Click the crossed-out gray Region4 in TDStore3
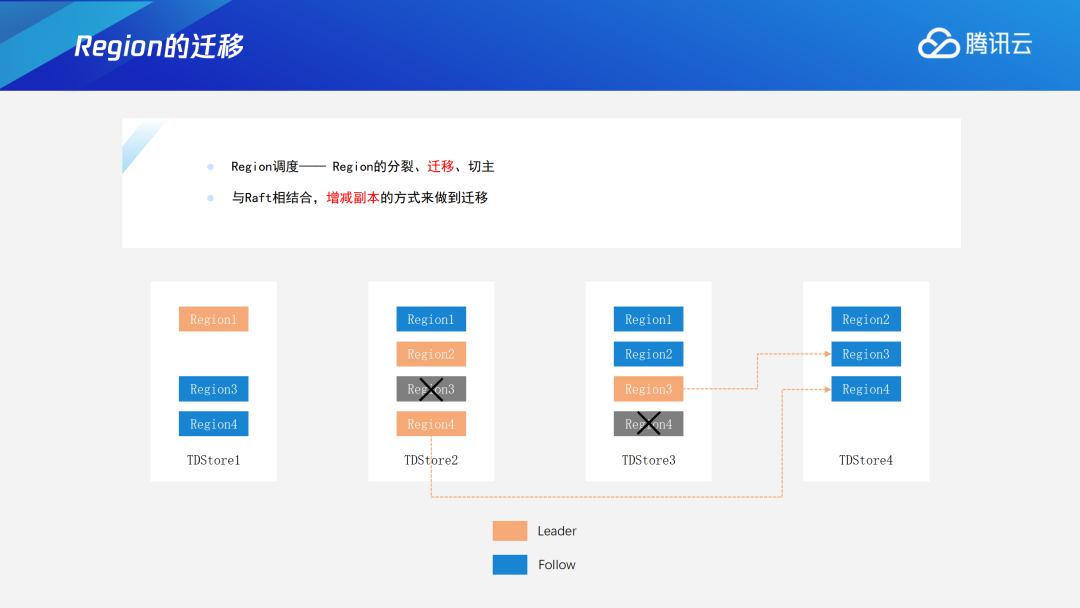Viewport: 1080px width, 608px height. [x=649, y=424]
